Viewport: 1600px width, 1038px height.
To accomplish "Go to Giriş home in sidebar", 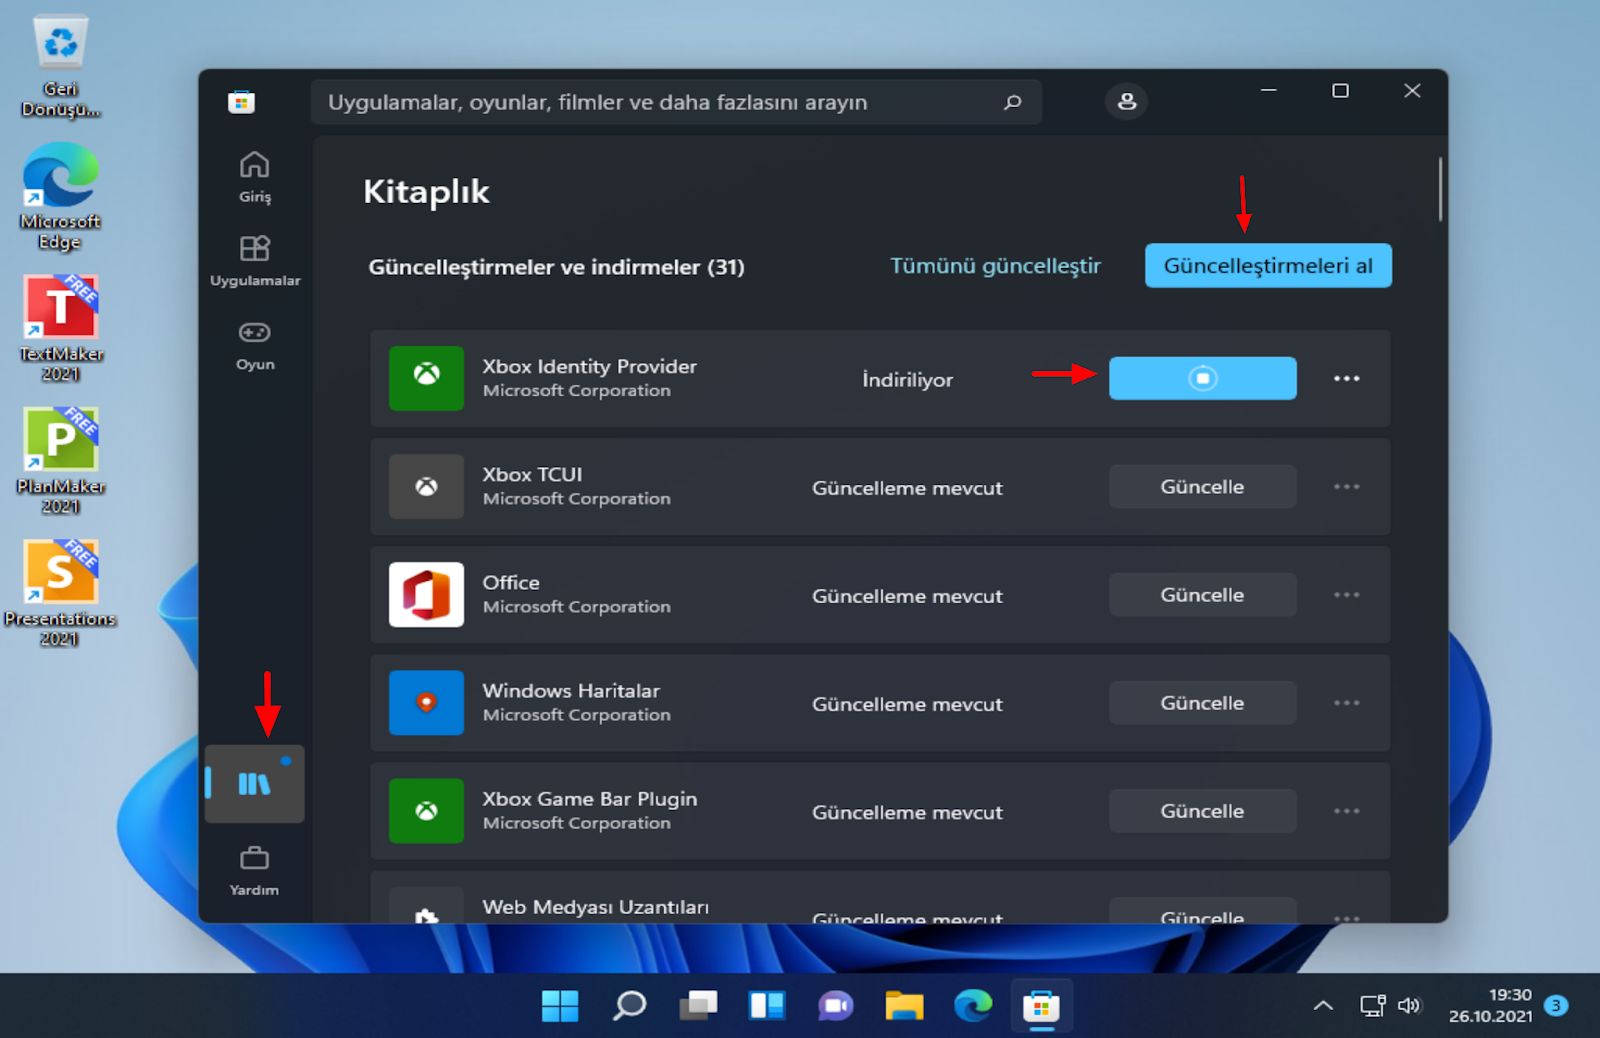I will pos(255,177).
